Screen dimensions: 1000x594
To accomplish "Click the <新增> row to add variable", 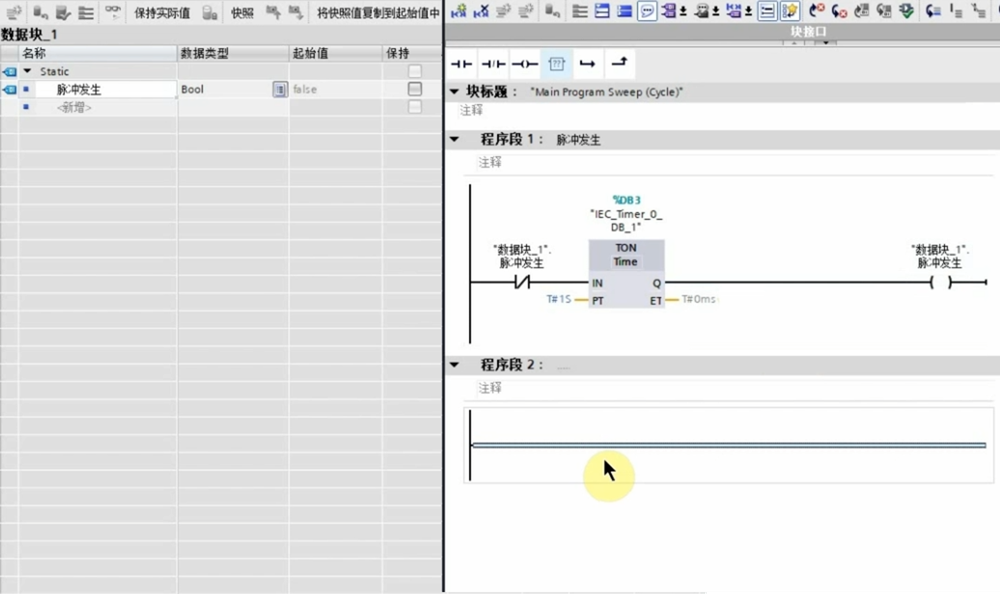I will click(x=74, y=107).
